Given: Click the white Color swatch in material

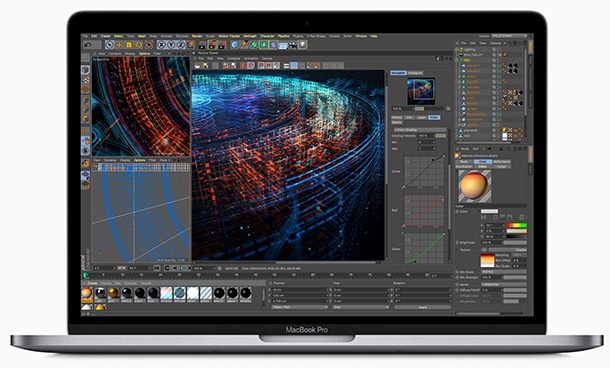Looking at the screenshot, I should coord(489,211).
